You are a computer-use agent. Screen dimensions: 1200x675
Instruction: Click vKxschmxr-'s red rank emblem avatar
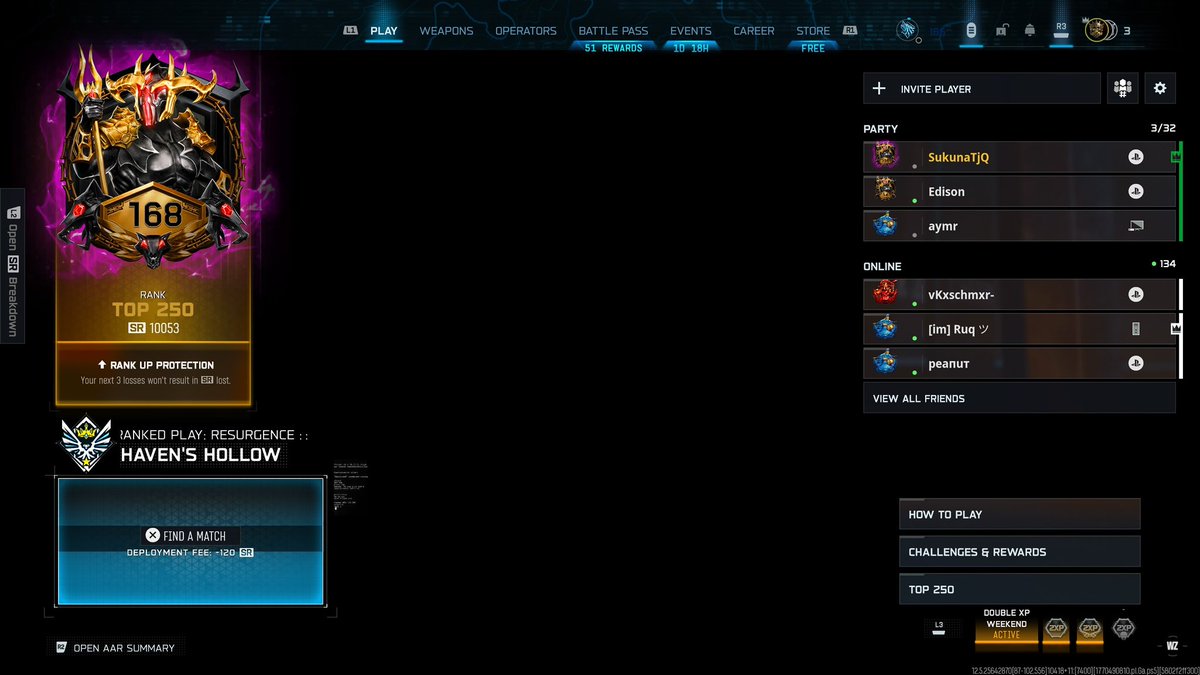point(885,293)
